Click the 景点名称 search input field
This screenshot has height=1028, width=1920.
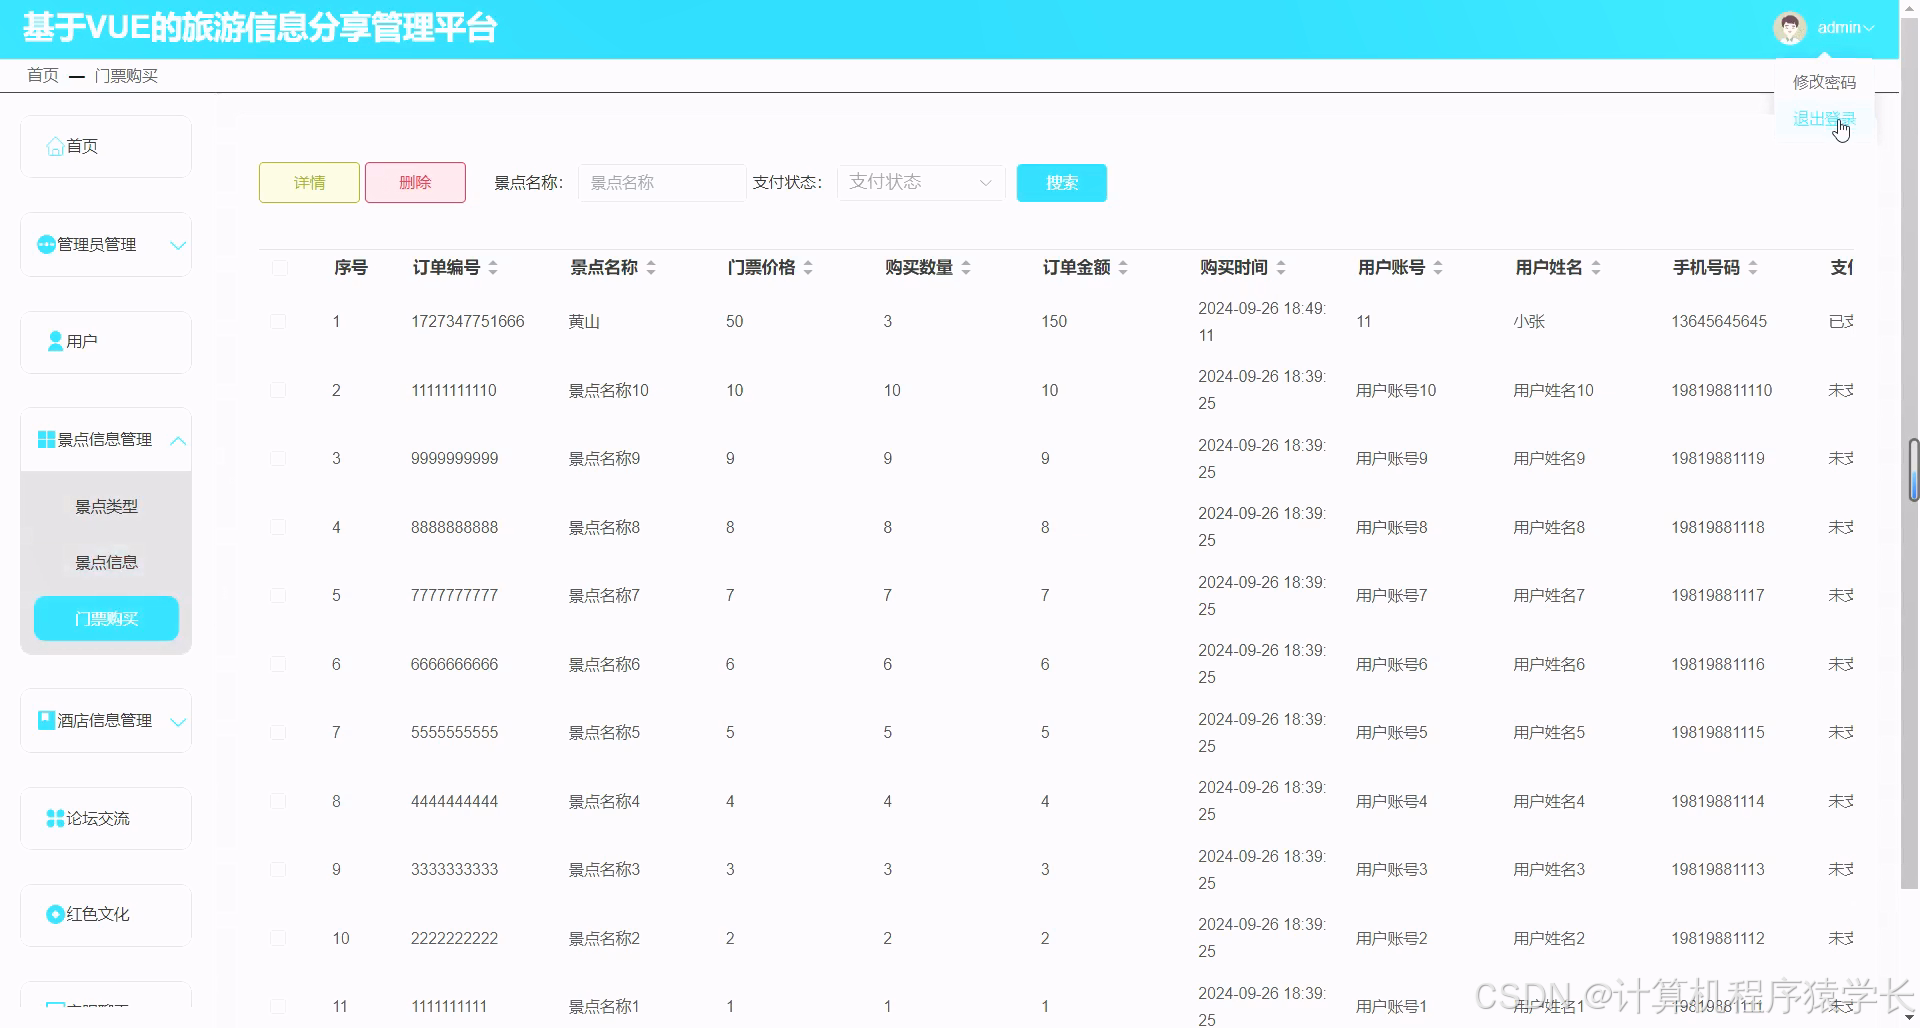660,183
